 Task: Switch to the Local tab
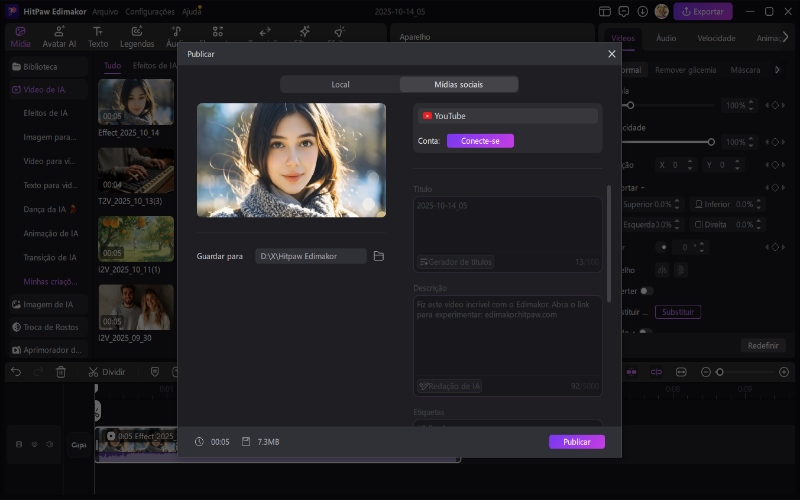340,84
